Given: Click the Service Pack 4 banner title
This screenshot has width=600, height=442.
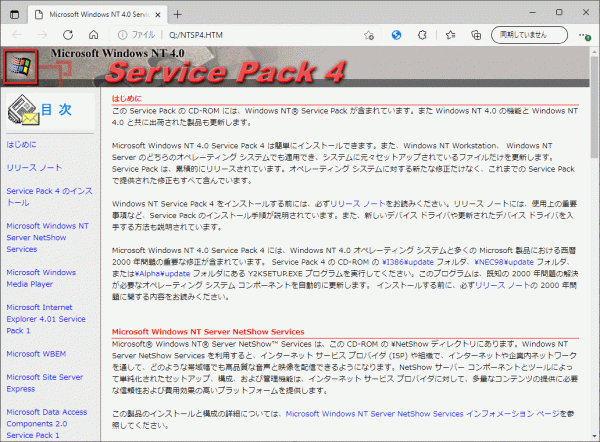Looking at the screenshot, I should 226,72.
